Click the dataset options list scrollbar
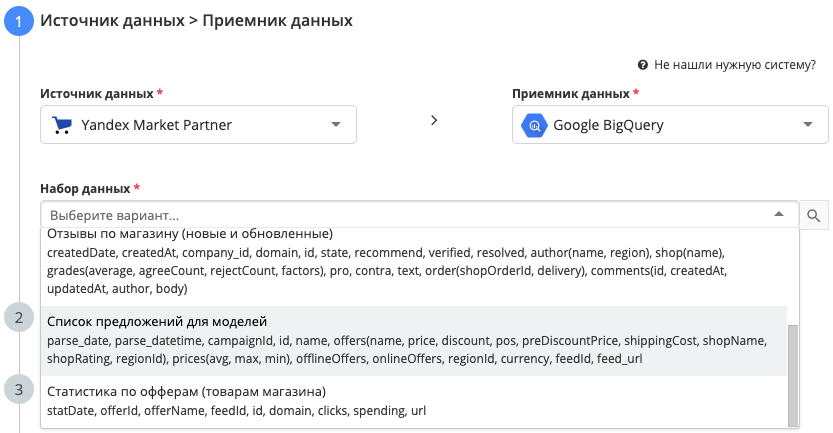This screenshot has height=433, width=833. [x=793, y=375]
